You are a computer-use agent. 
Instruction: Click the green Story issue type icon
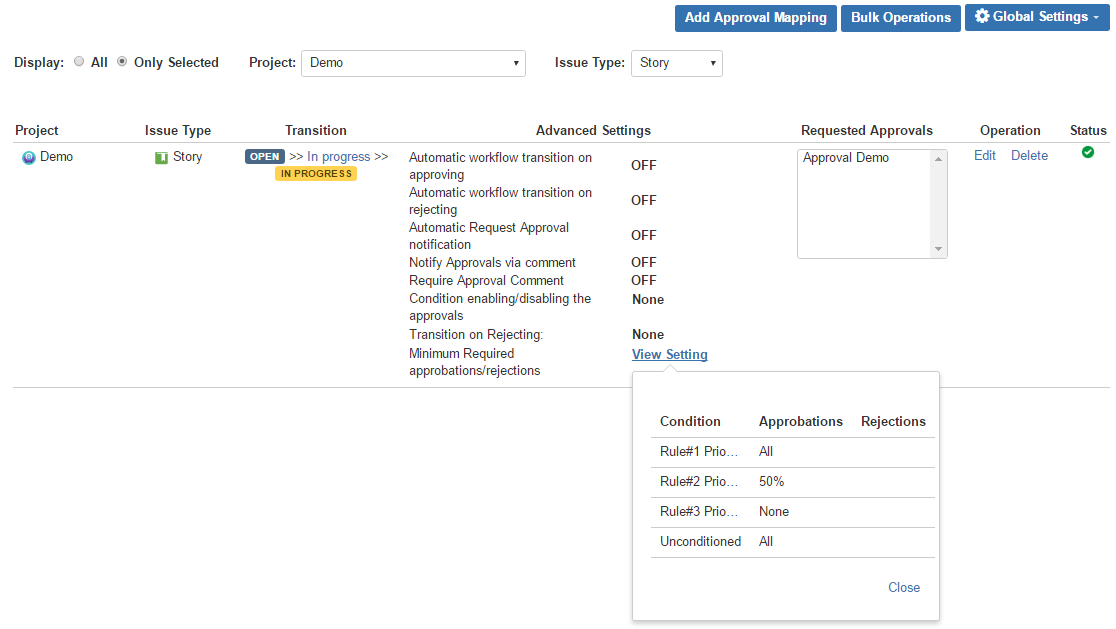pos(161,158)
